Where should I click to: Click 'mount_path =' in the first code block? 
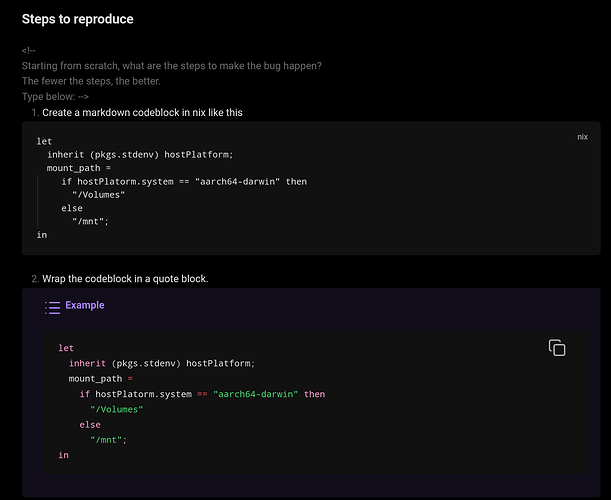(x=79, y=168)
